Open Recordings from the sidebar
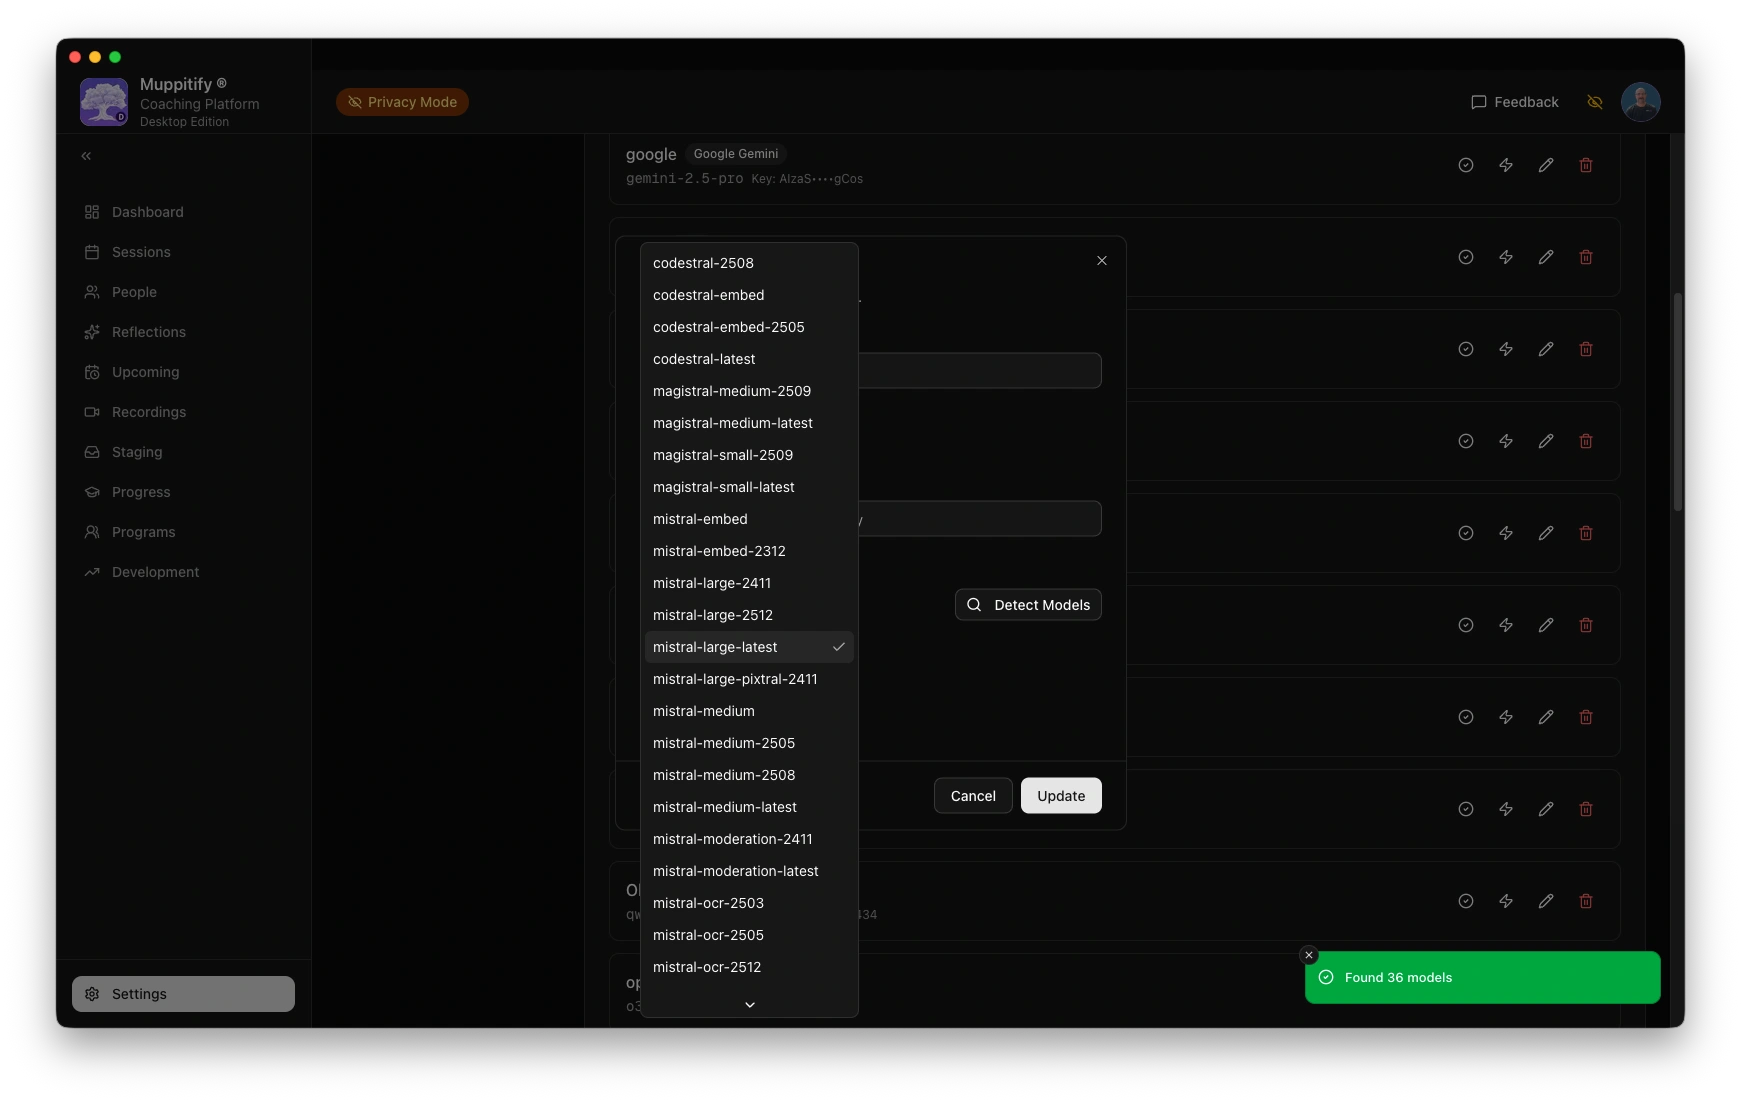 148,412
